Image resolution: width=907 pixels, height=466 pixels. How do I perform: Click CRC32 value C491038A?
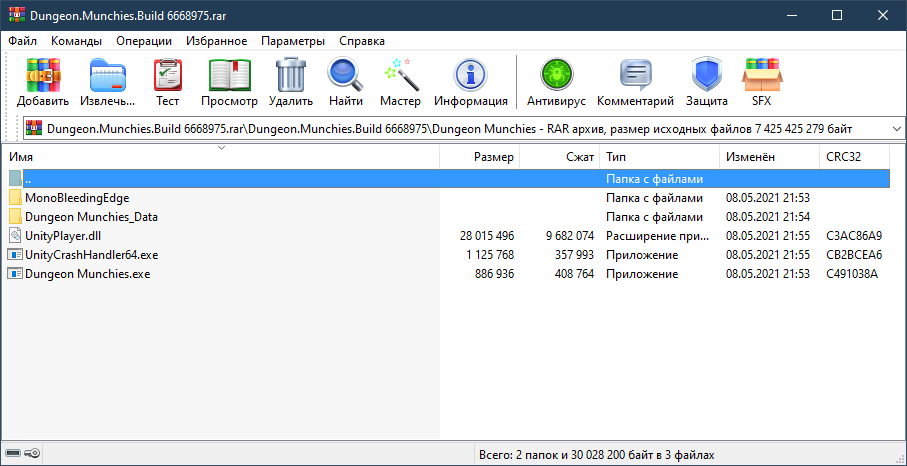coord(852,273)
